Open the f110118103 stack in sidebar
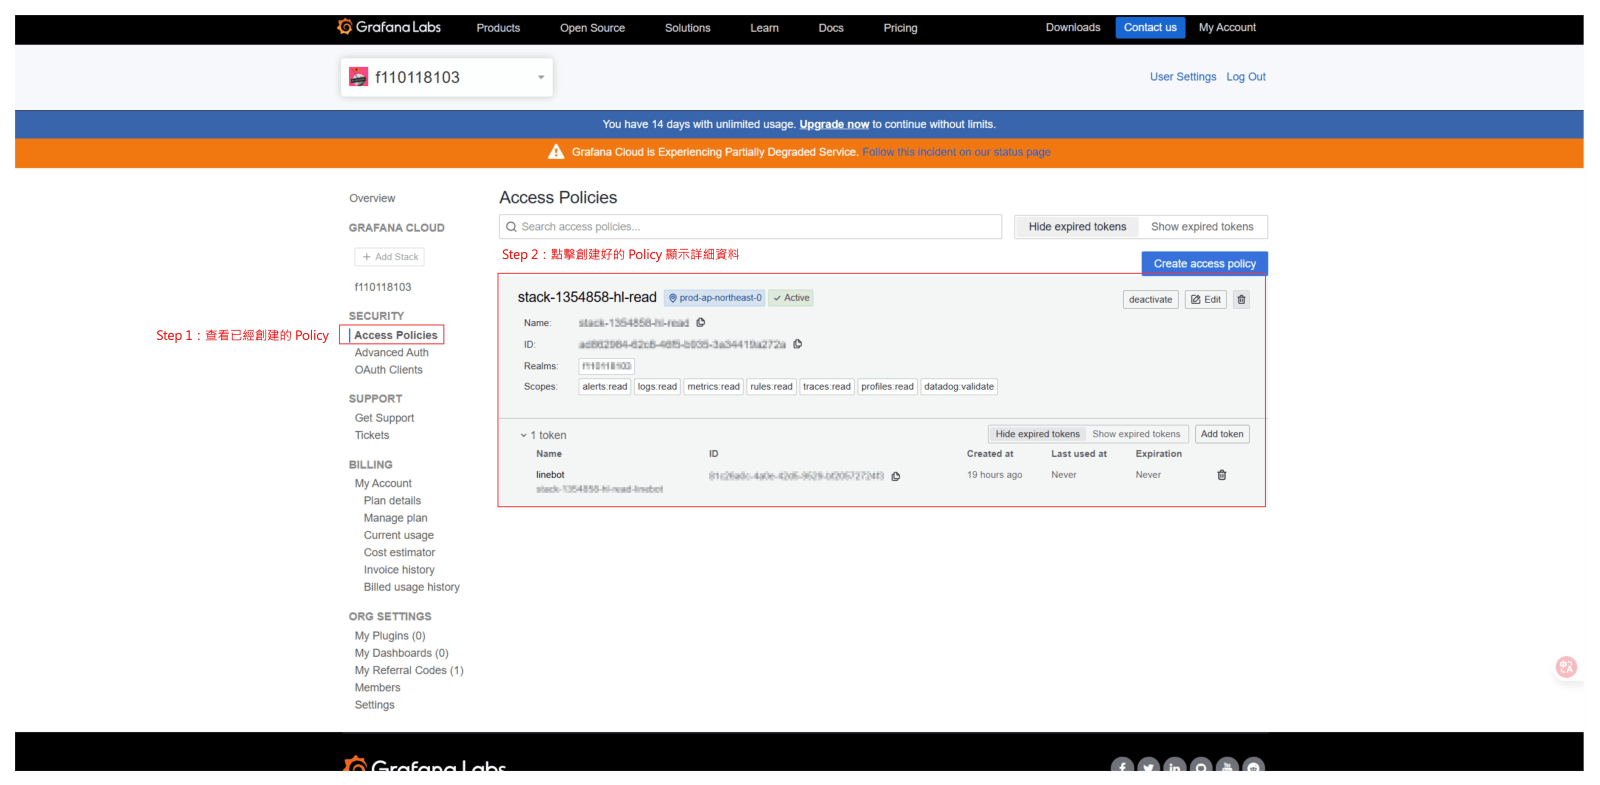Image resolution: width=1600 pixels, height=785 pixels. 383,287
